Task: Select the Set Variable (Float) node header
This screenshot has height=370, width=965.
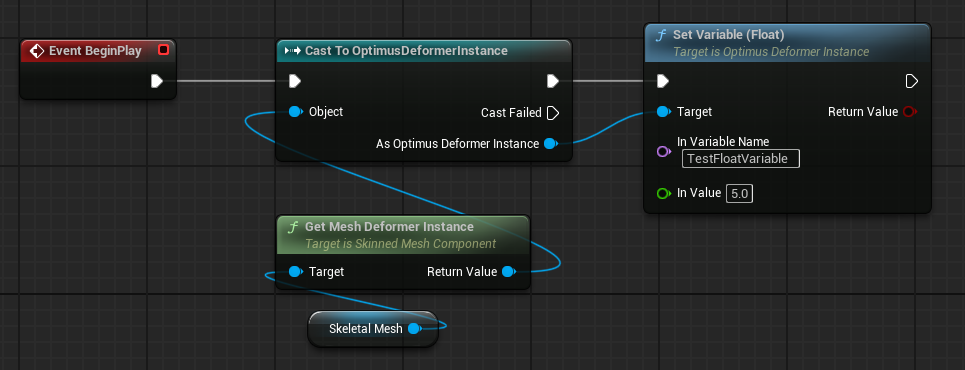Action: [x=788, y=43]
